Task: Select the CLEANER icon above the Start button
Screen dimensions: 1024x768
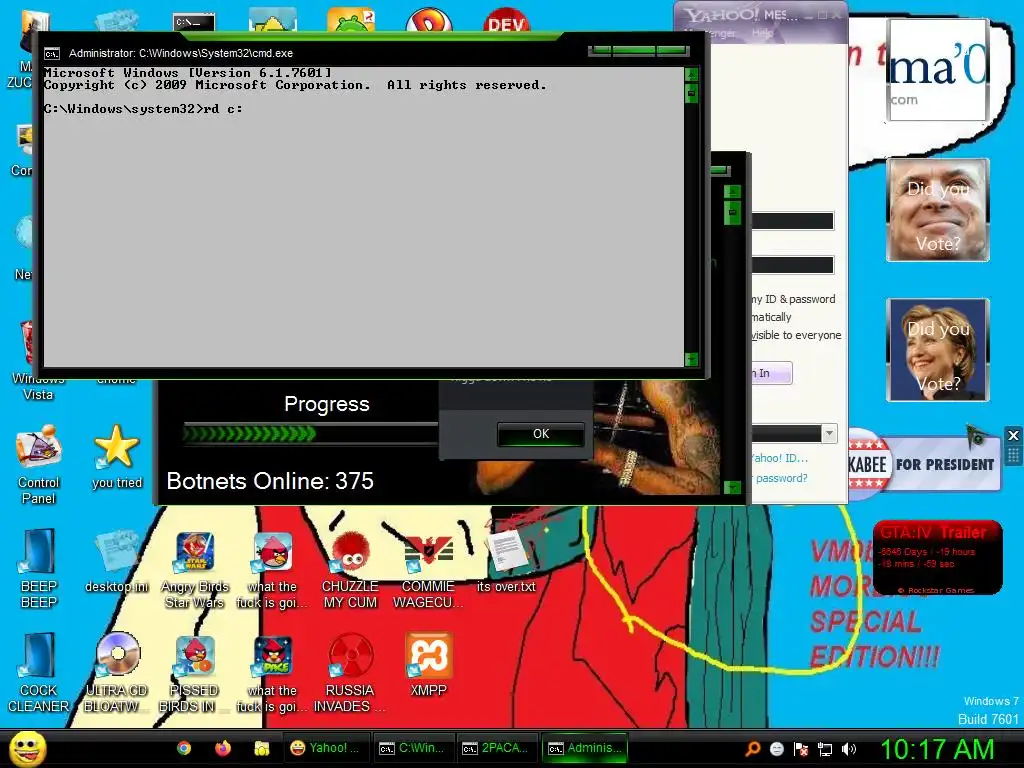Action: tap(39, 673)
